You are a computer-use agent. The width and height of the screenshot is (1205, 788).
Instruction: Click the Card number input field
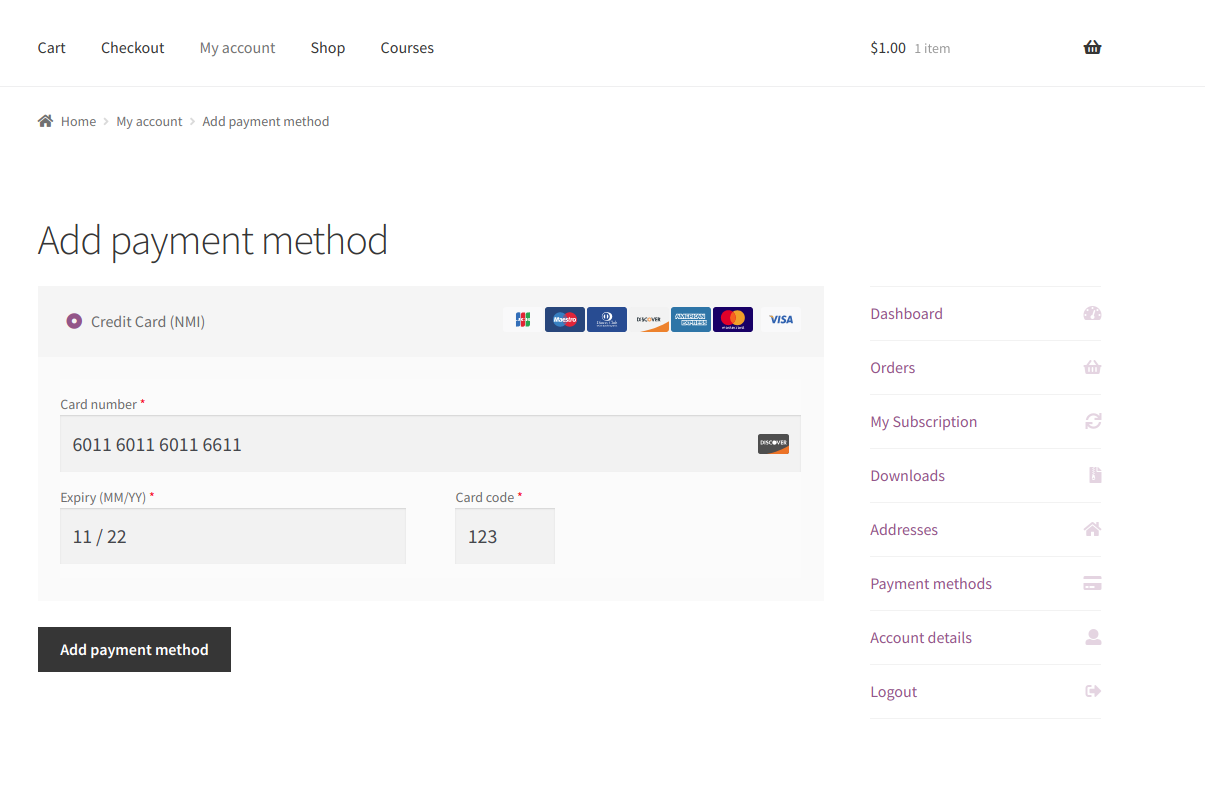[400, 444]
